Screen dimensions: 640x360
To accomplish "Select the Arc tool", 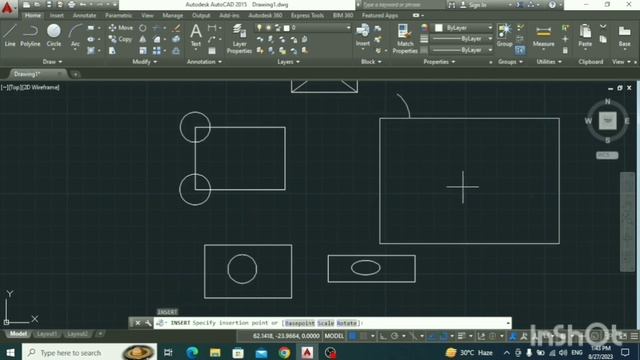I will (x=75, y=36).
